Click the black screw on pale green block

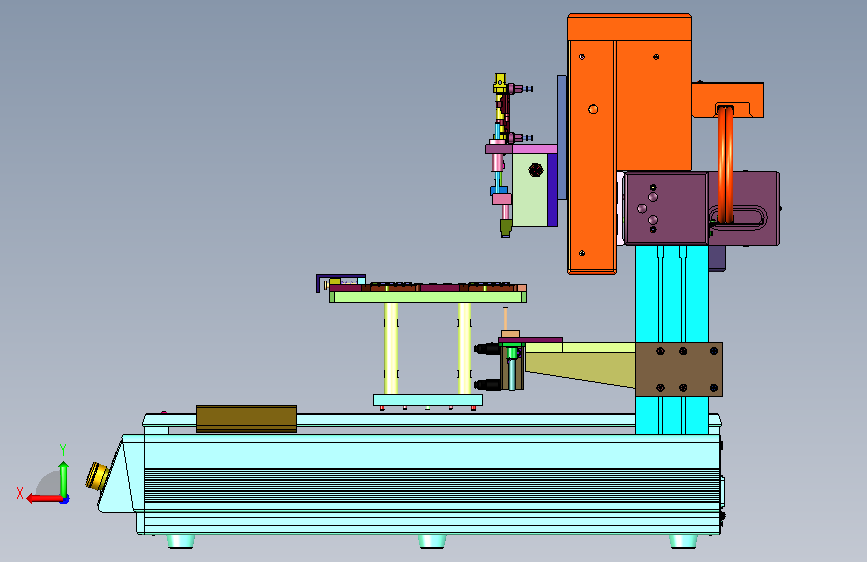coord(535,170)
